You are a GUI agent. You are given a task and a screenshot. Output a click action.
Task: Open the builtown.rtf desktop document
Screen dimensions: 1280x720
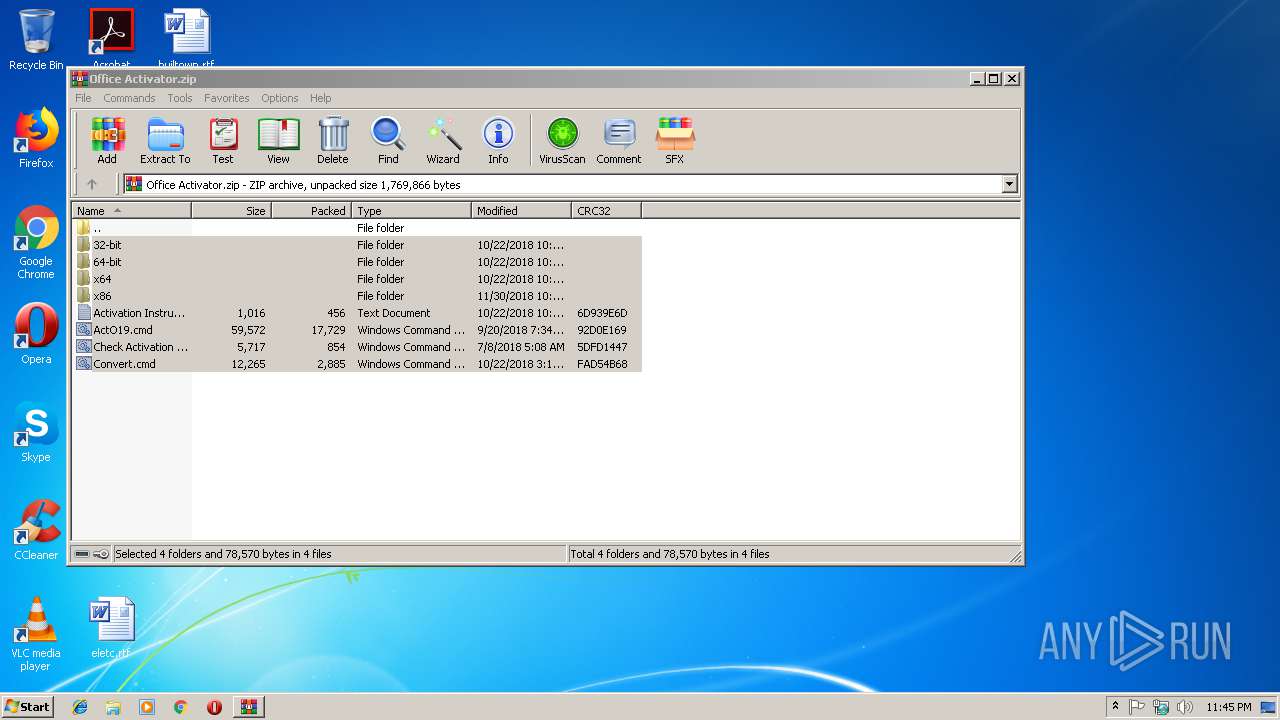click(186, 38)
